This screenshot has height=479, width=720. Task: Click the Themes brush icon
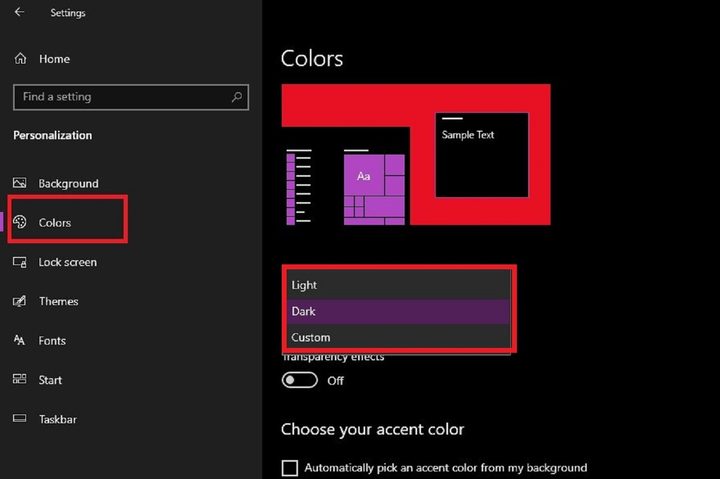(19, 301)
